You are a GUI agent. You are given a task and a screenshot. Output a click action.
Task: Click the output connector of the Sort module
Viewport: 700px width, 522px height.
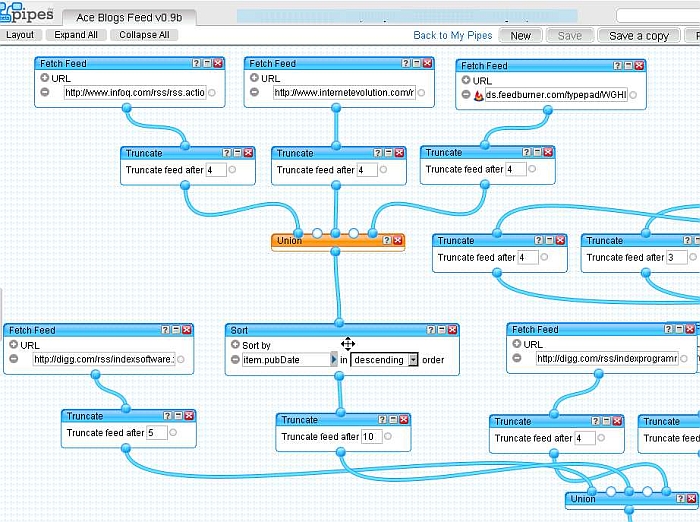pyautogui.click(x=339, y=376)
